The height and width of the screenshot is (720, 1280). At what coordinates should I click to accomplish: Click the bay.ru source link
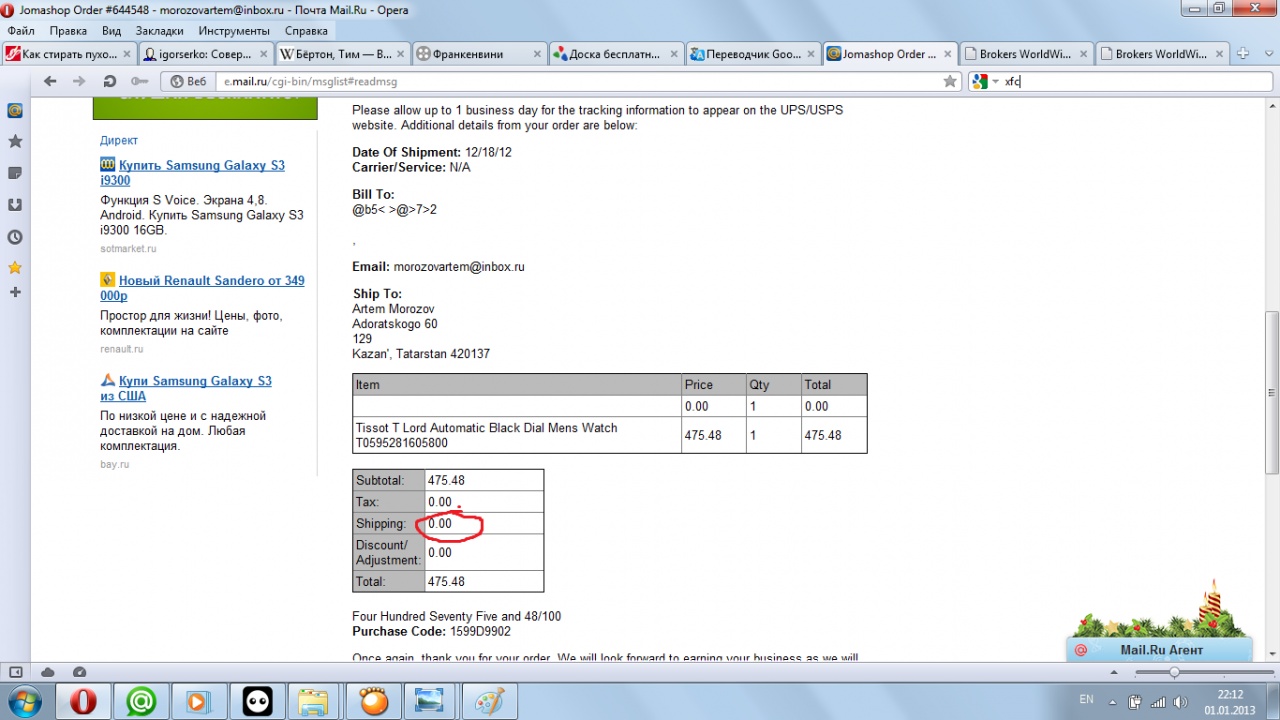click(115, 464)
